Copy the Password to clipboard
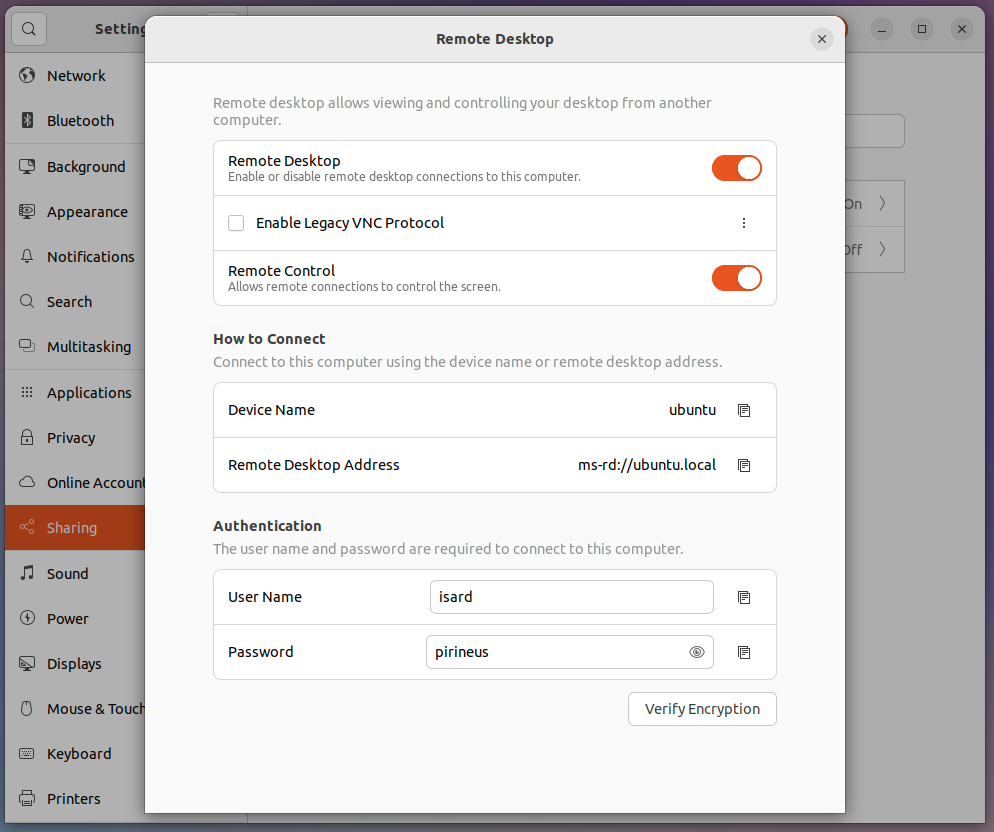 [744, 652]
